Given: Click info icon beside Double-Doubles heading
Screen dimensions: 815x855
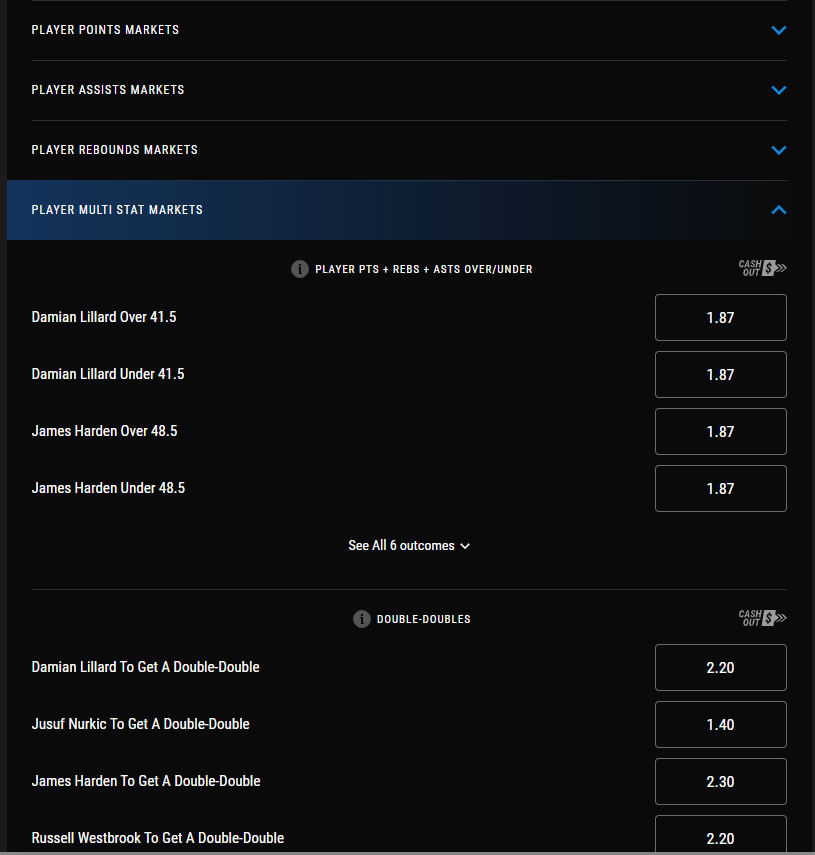Looking at the screenshot, I should point(362,619).
